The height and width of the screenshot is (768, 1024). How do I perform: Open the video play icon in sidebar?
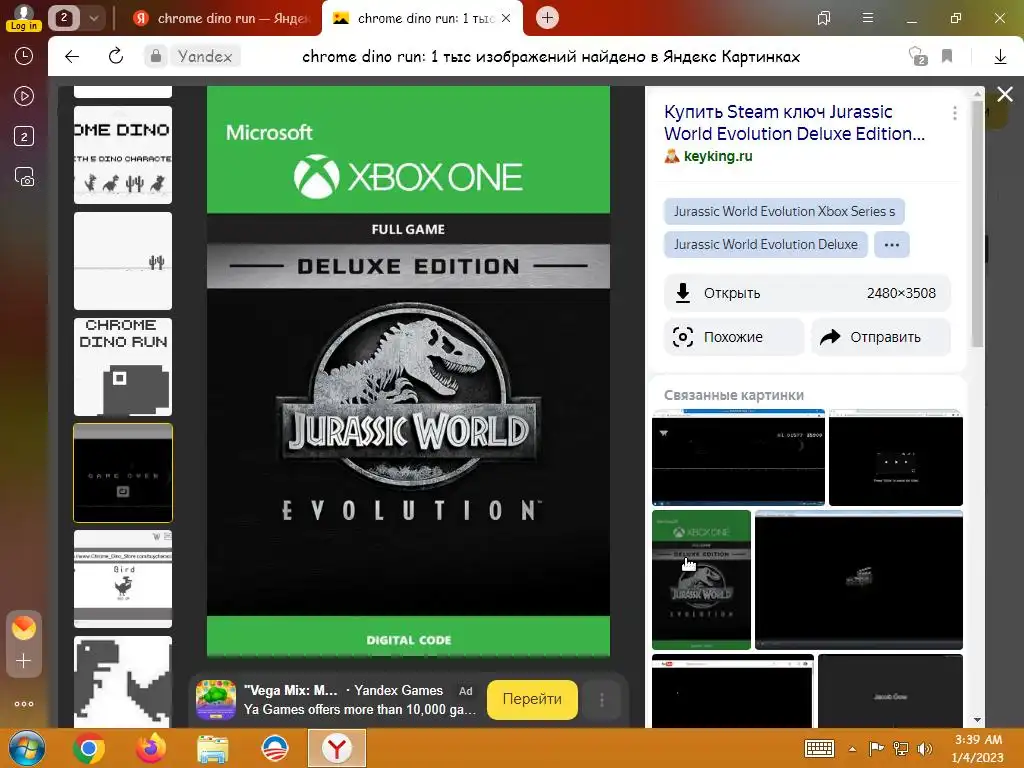tap(24, 96)
